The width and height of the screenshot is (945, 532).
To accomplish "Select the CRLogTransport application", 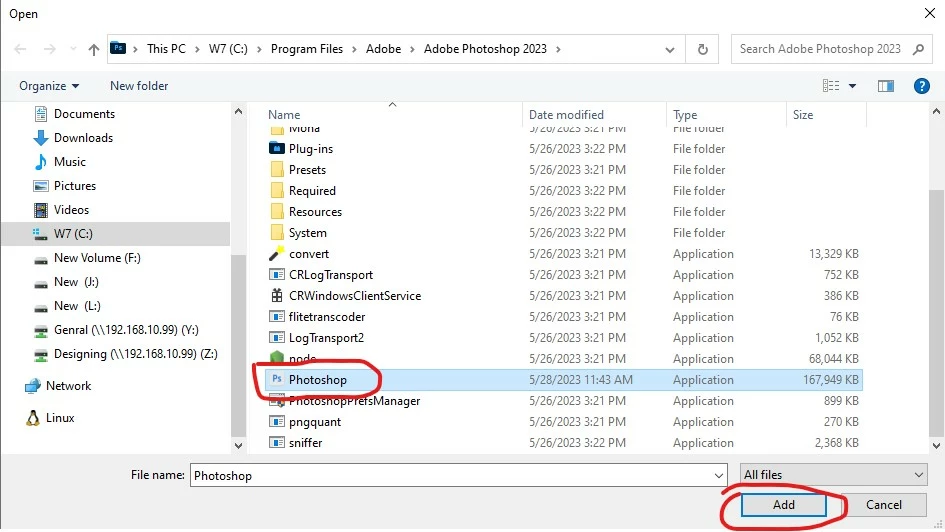I will click(330, 275).
